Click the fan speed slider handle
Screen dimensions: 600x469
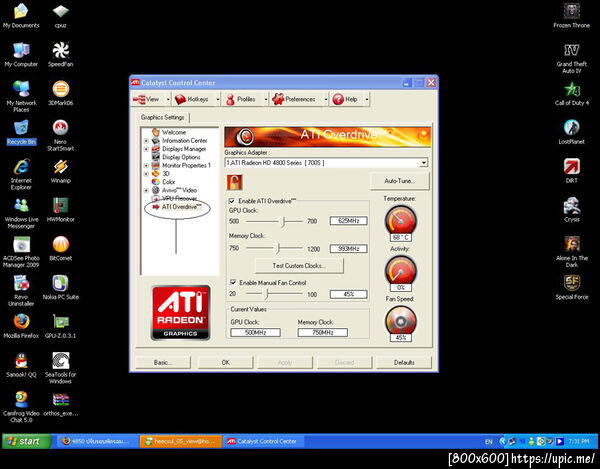(267, 294)
